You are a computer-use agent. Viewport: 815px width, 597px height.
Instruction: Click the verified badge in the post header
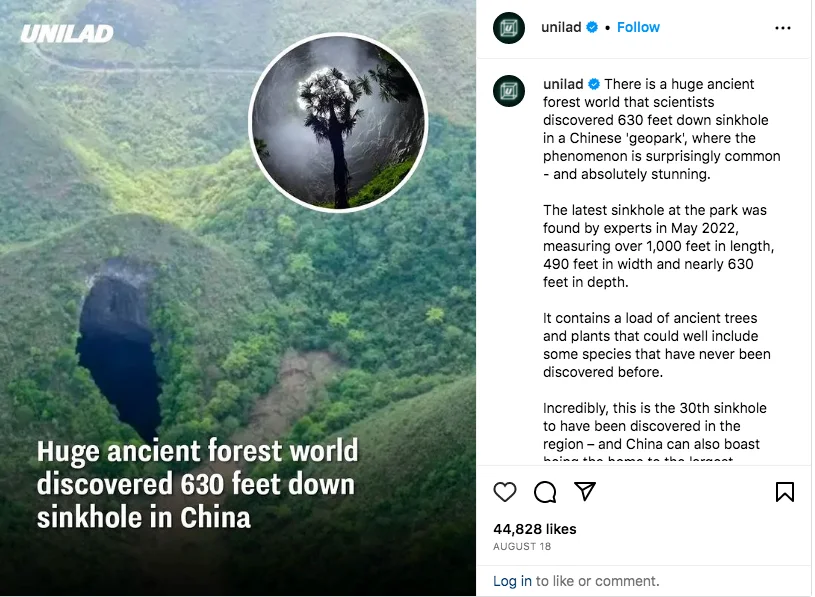tap(592, 28)
